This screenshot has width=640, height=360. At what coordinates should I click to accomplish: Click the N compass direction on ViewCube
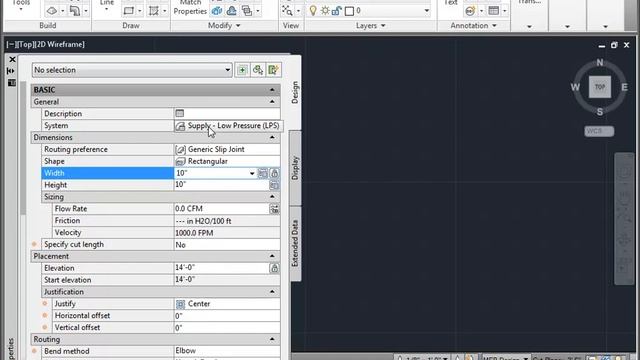click(x=600, y=62)
